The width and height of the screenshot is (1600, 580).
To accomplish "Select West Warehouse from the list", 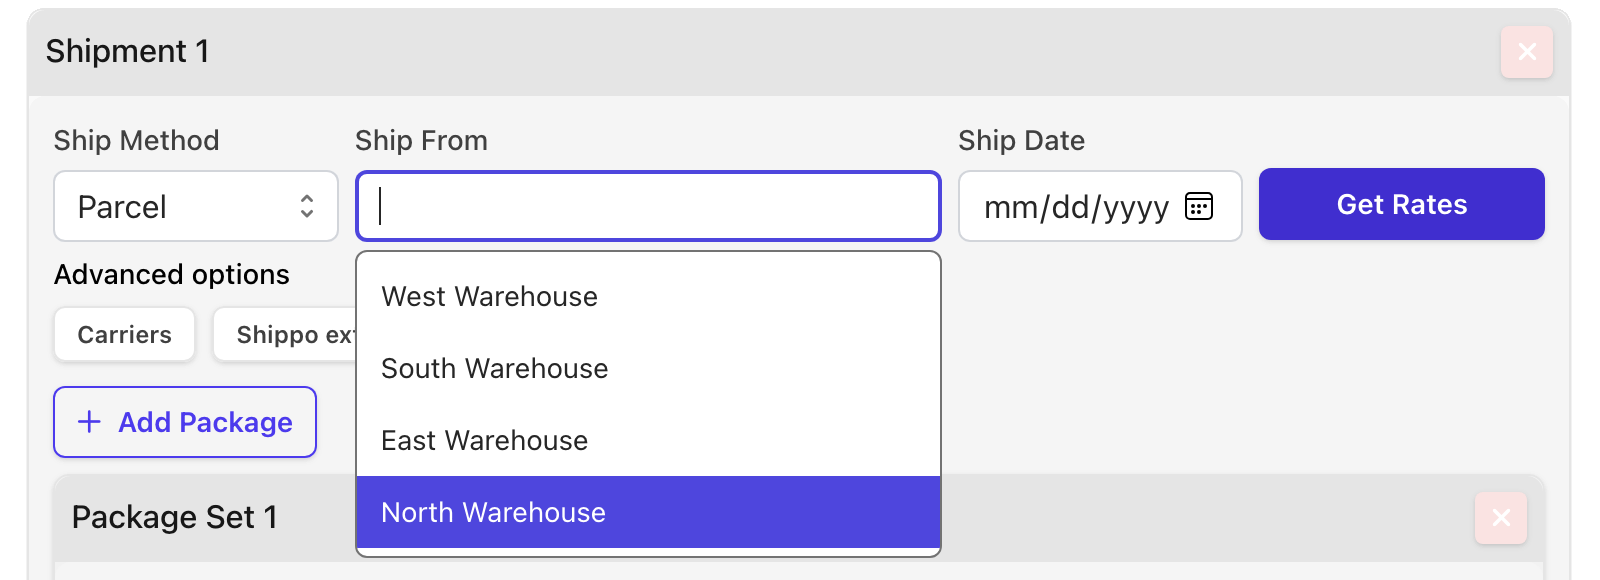I will (490, 297).
